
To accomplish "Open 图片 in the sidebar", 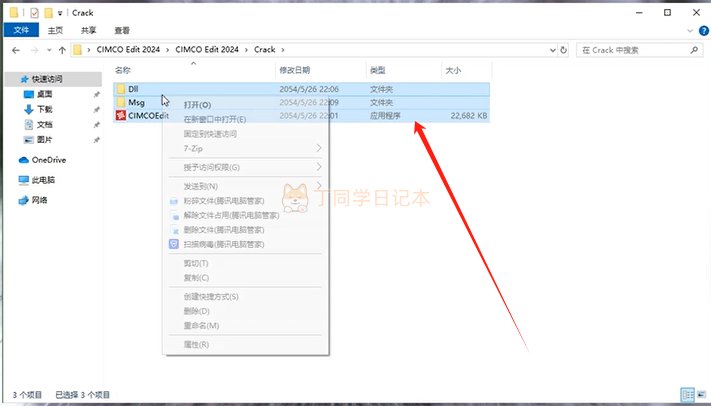I will [x=44, y=140].
